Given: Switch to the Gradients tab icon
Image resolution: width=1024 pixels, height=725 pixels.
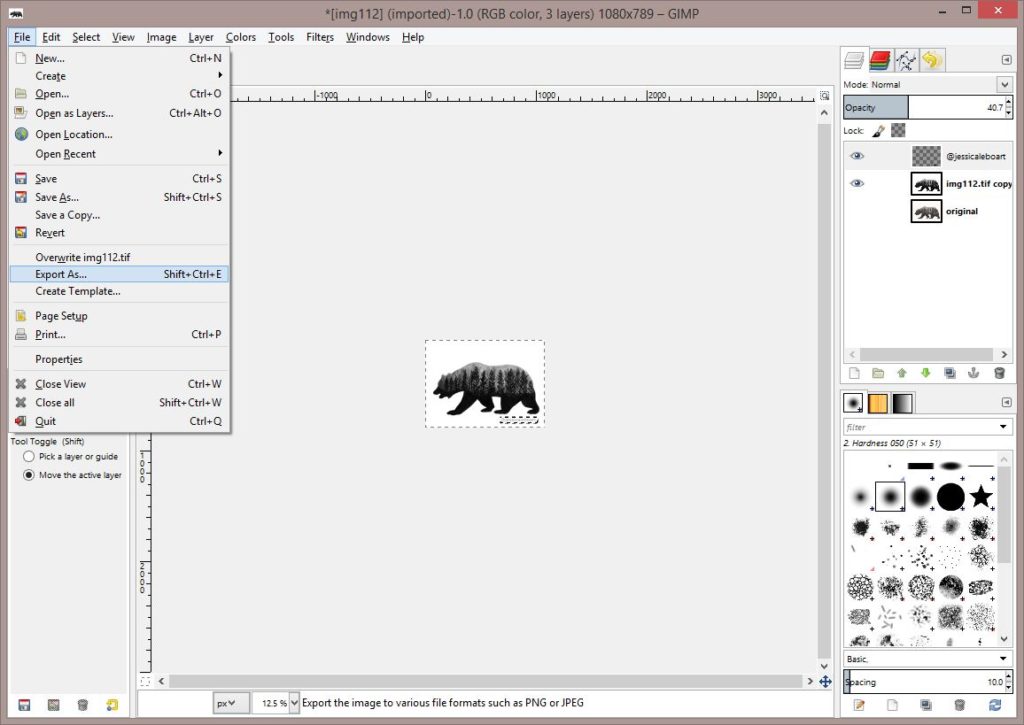Looking at the screenshot, I should 902,403.
